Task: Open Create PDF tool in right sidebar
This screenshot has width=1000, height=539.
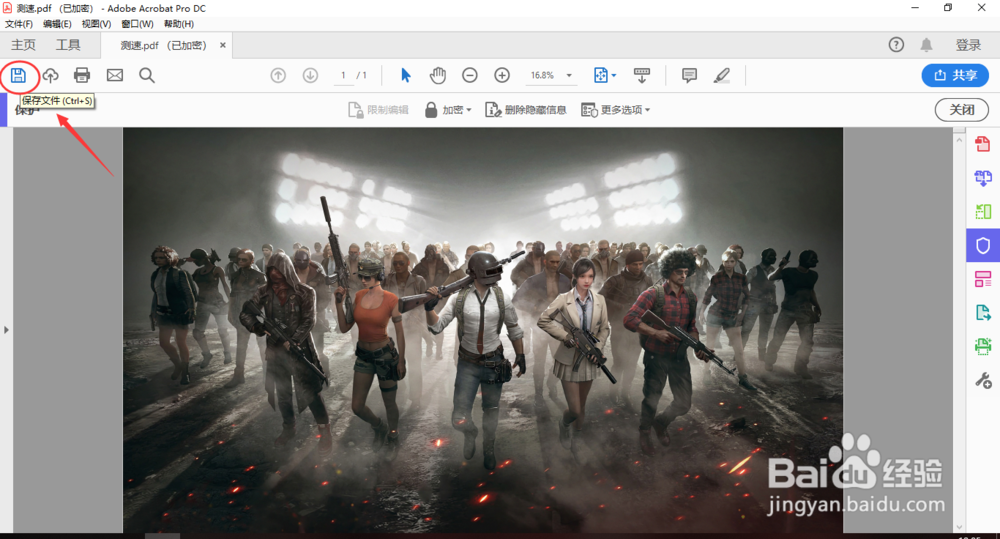Action: (x=983, y=144)
